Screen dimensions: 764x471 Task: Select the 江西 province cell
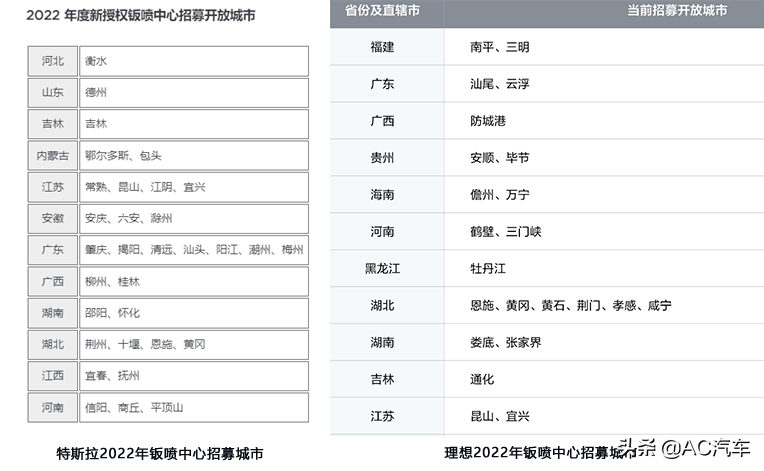point(53,376)
